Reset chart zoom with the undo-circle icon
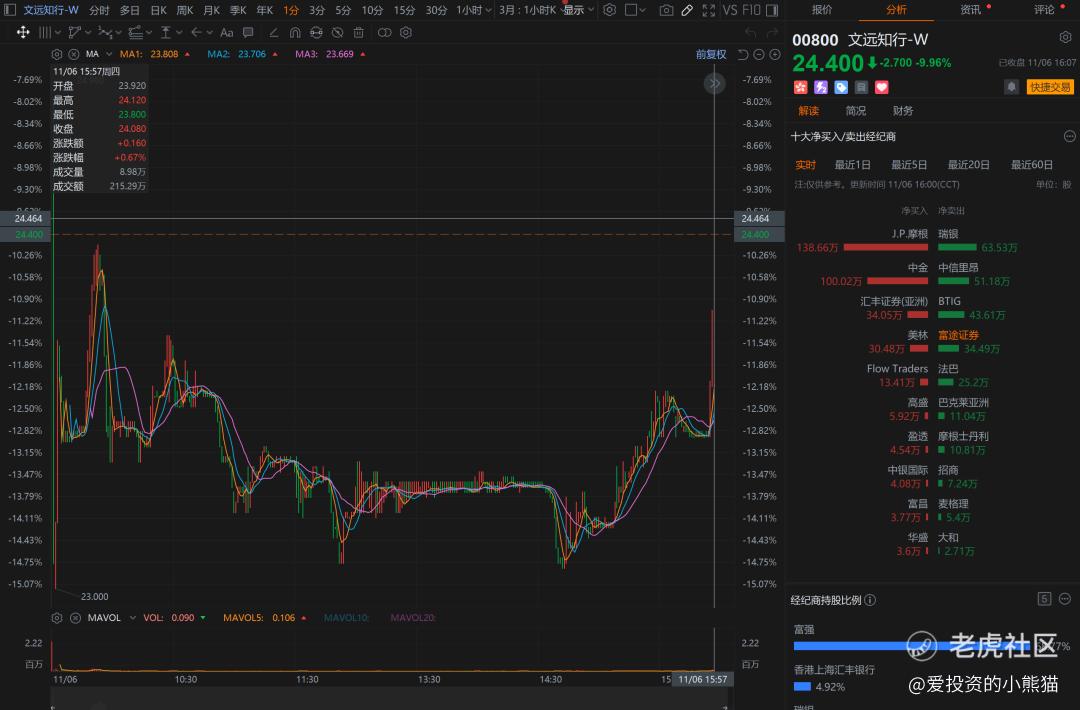The image size is (1080, 710). 742,54
